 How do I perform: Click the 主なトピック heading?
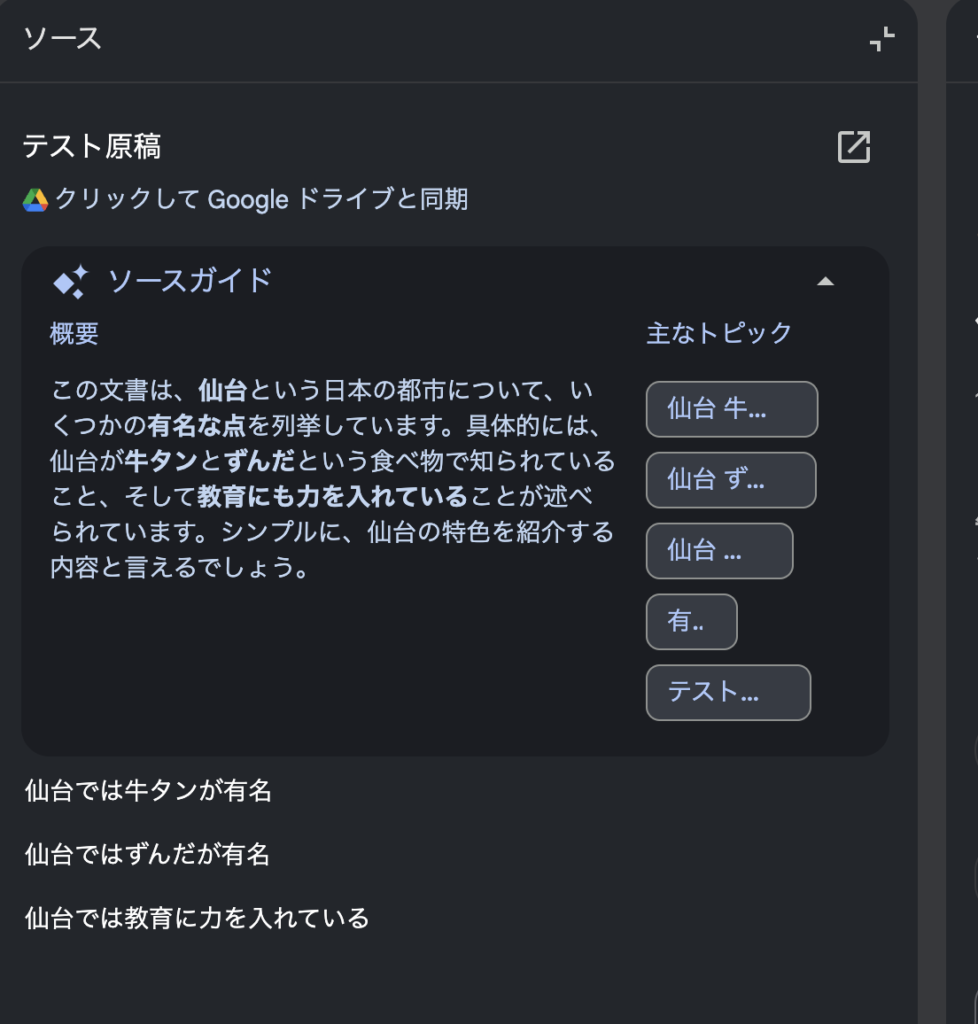point(719,333)
